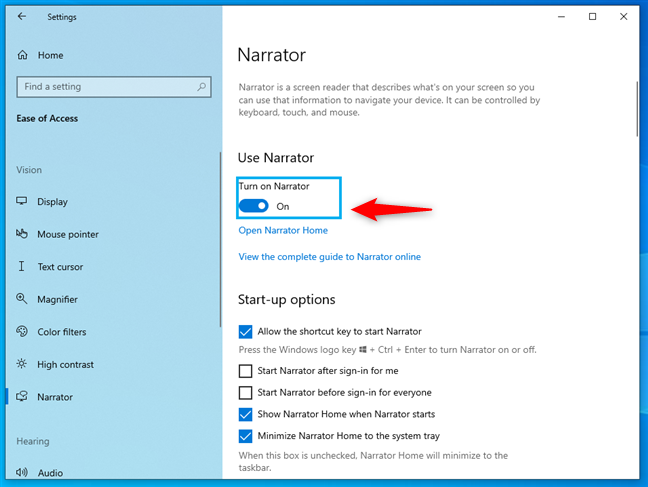The image size is (648, 487).
Task: Click the High contrast sun icon
Action: pyautogui.click(x=21, y=364)
